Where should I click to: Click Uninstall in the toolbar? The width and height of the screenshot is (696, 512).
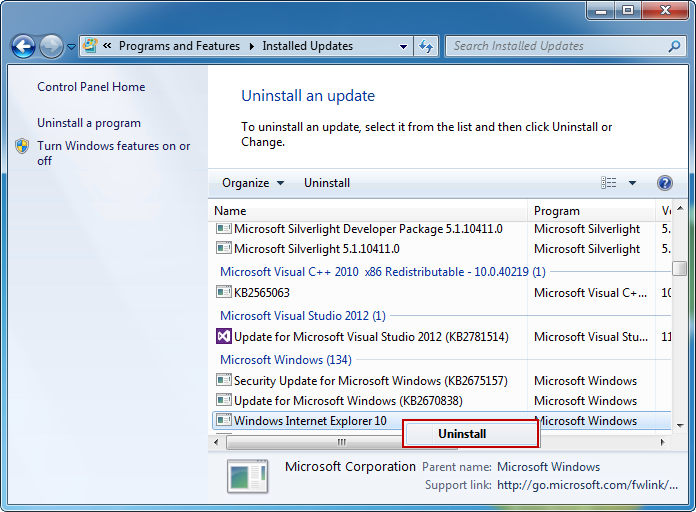pyautogui.click(x=327, y=183)
